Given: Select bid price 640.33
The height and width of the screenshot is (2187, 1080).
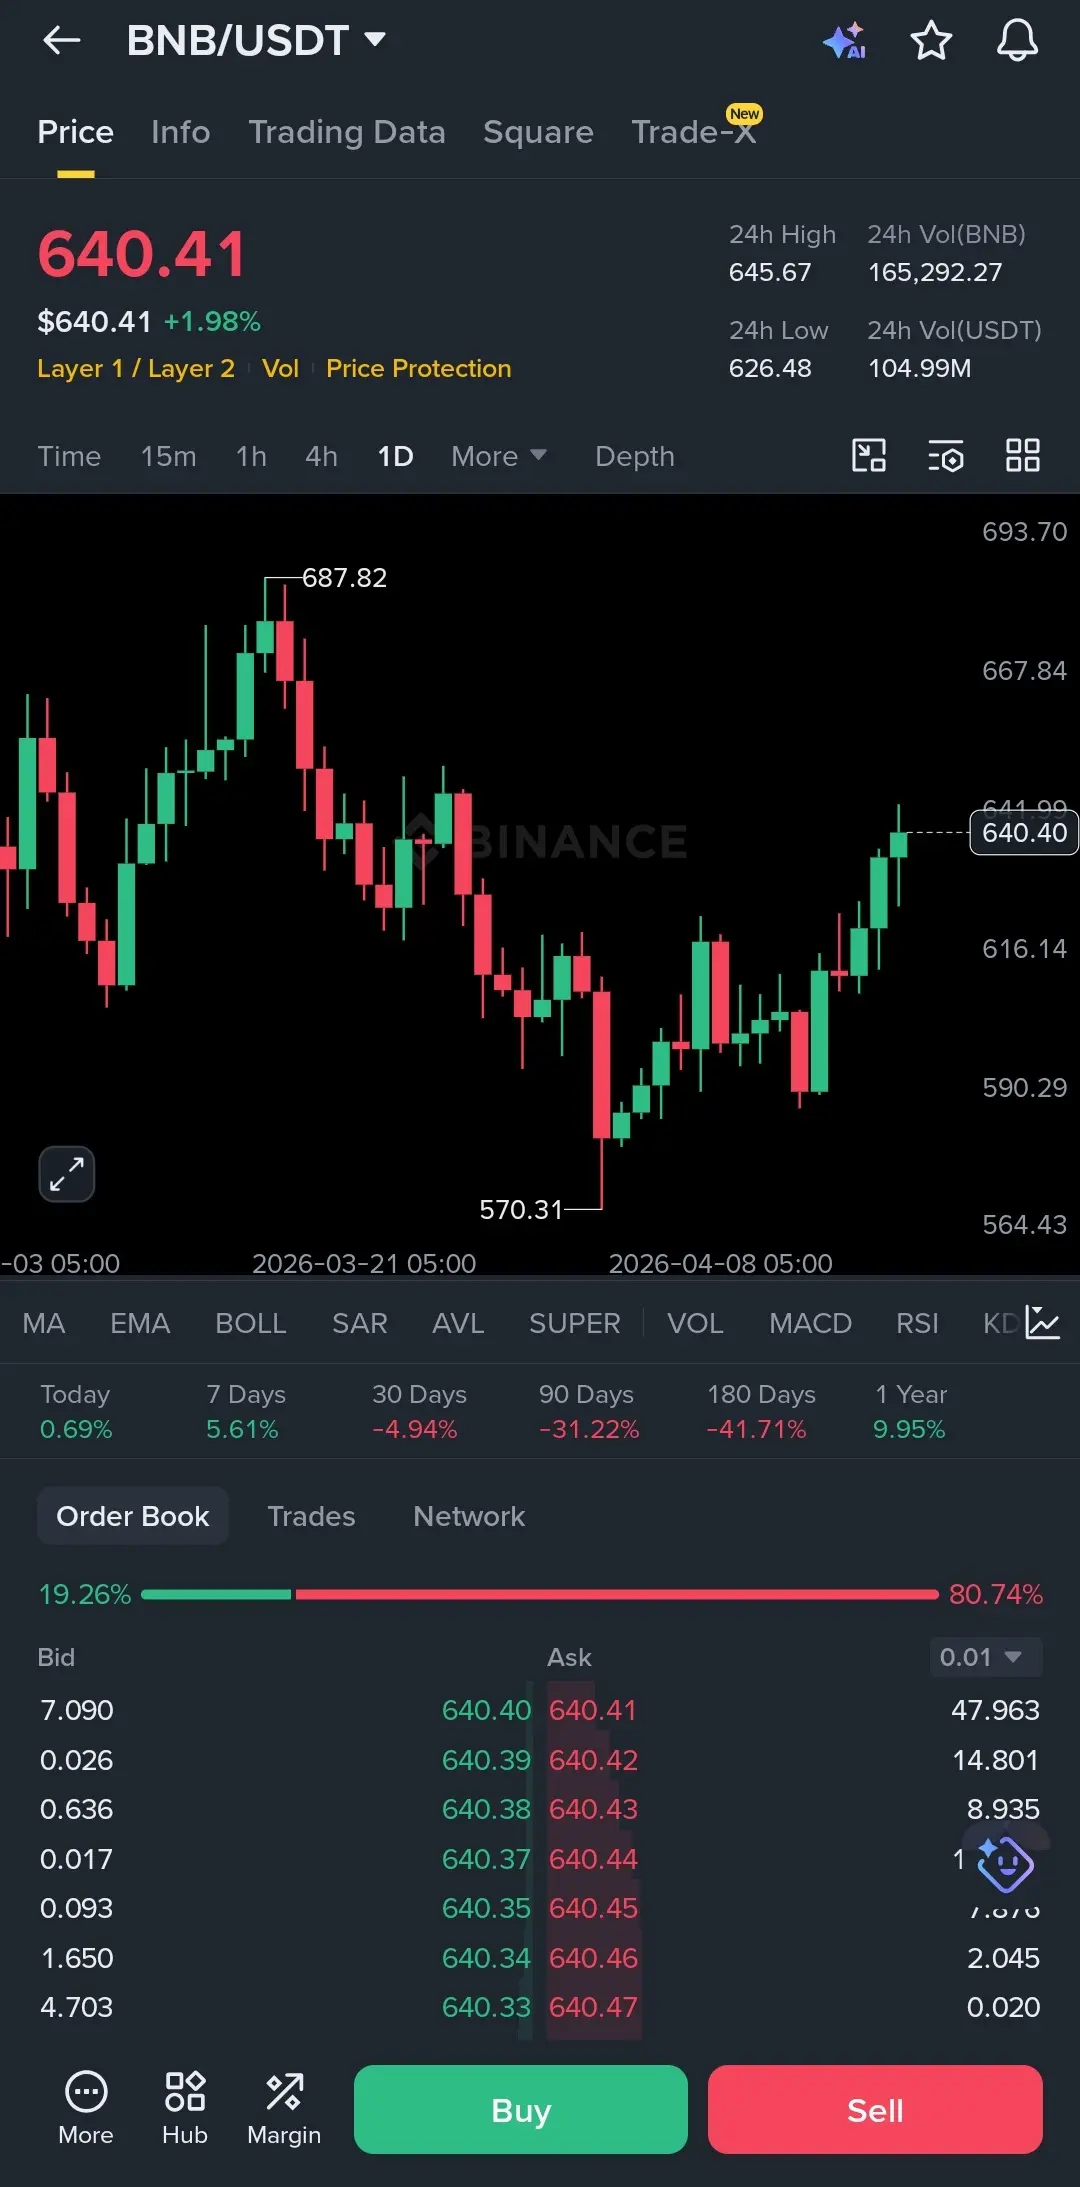Looking at the screenshot, I should pos(486,2007).
